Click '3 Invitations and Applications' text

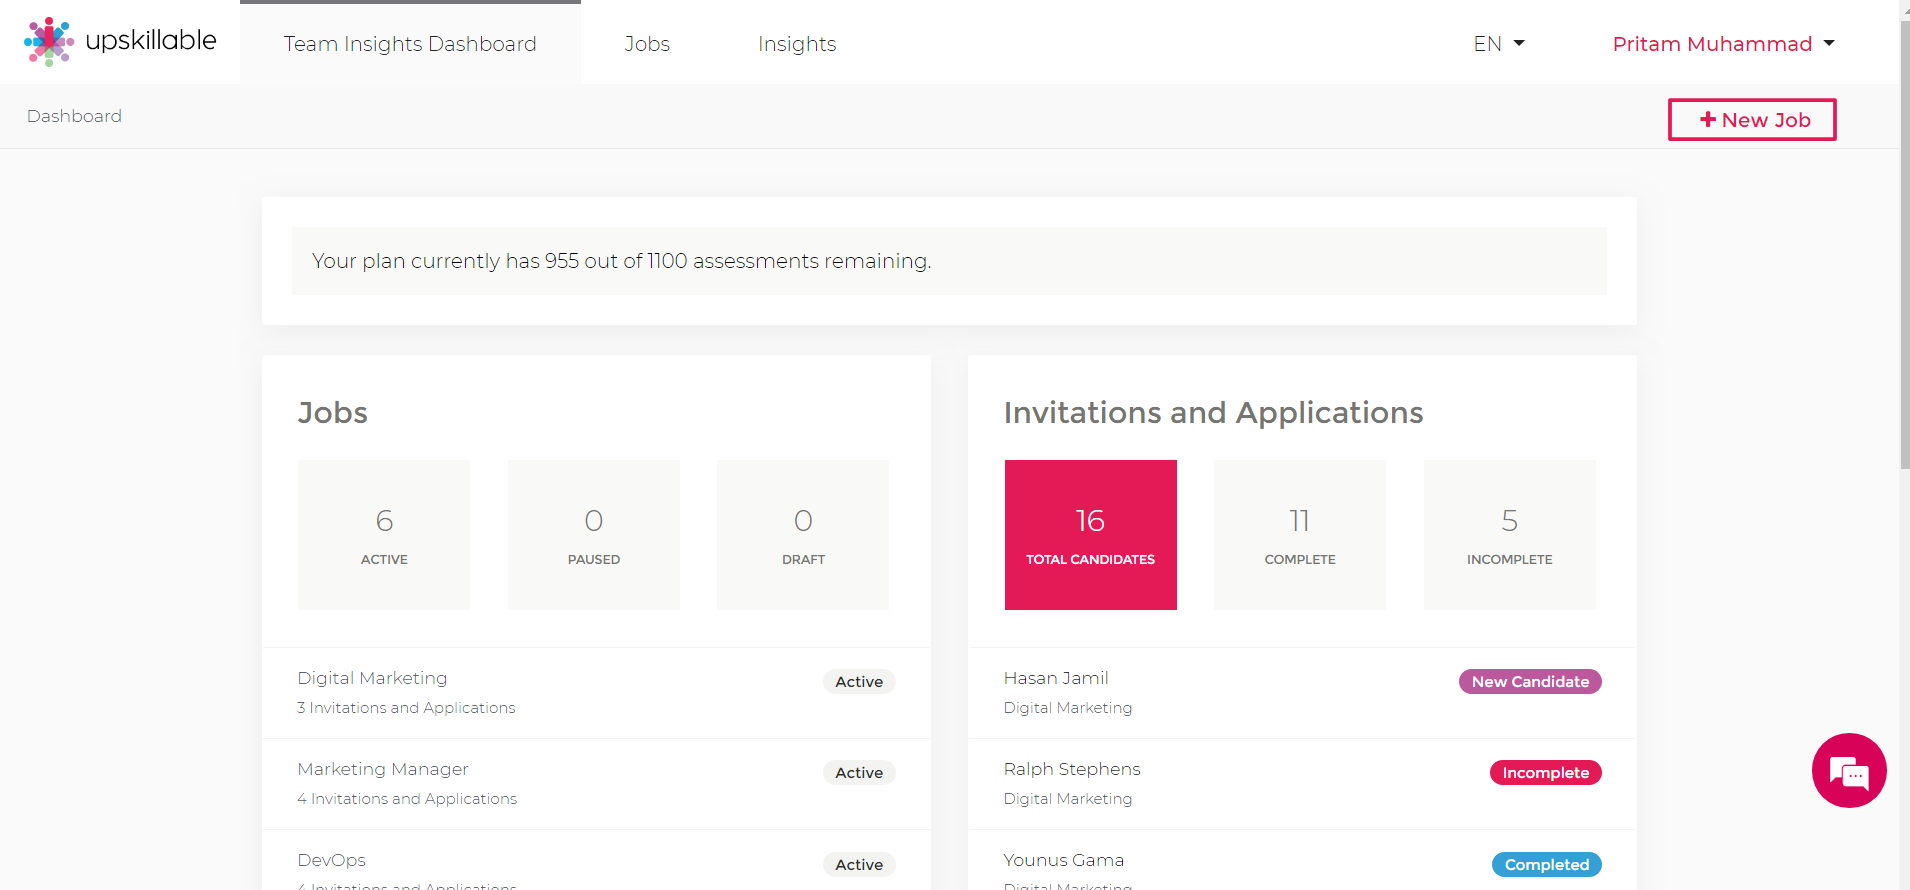click(x=406, y=708)
